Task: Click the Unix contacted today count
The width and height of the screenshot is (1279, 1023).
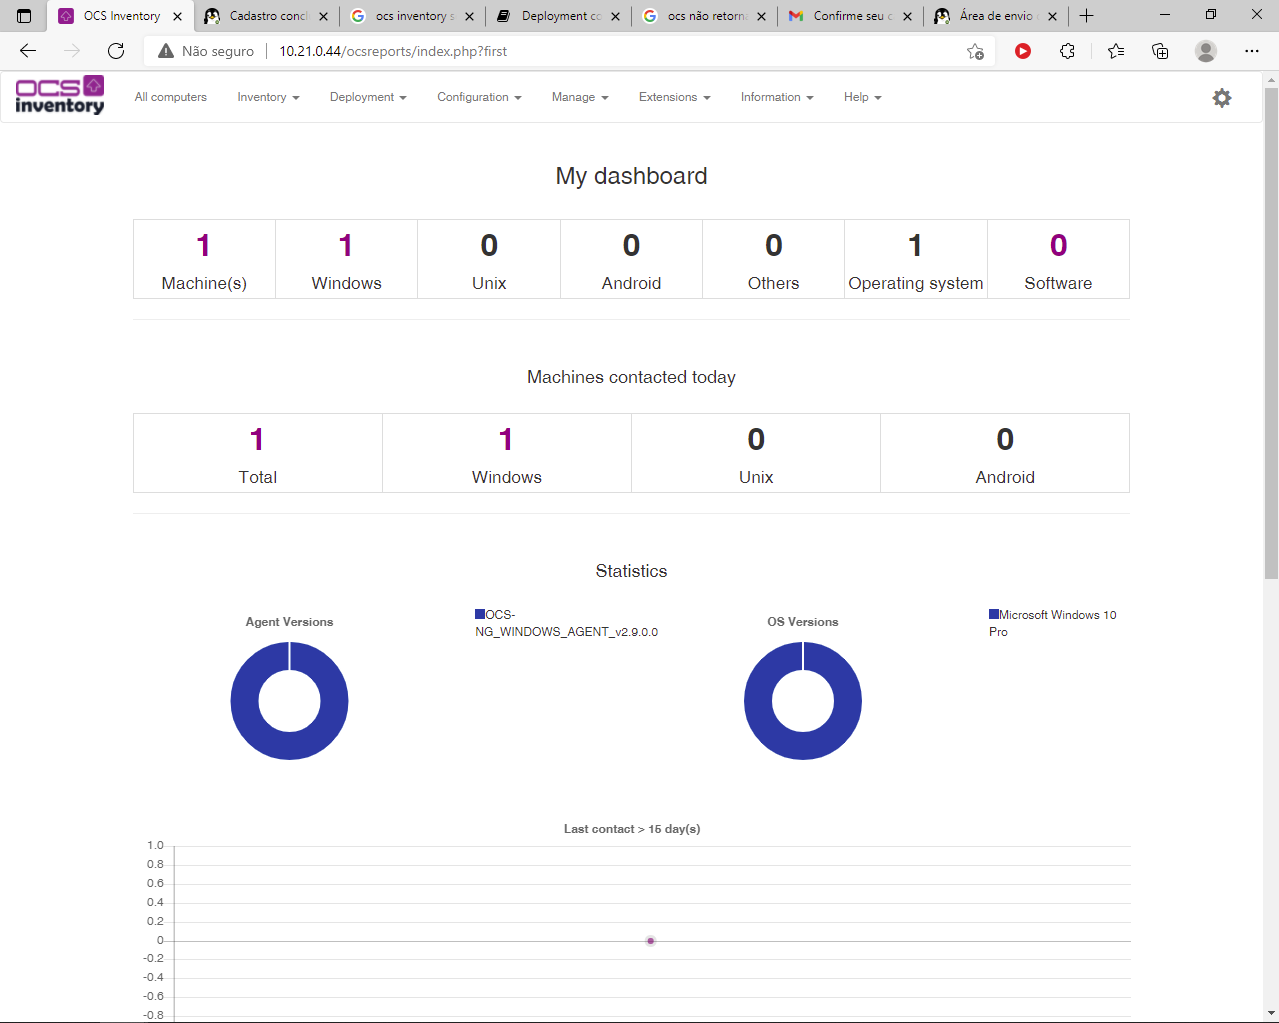Action: 756,440
